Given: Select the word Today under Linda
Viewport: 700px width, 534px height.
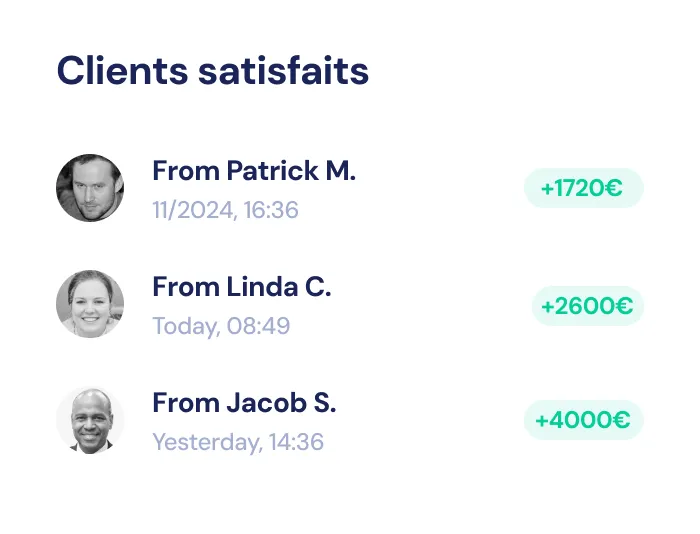Looking at the screenshot, I should [187, 326].
